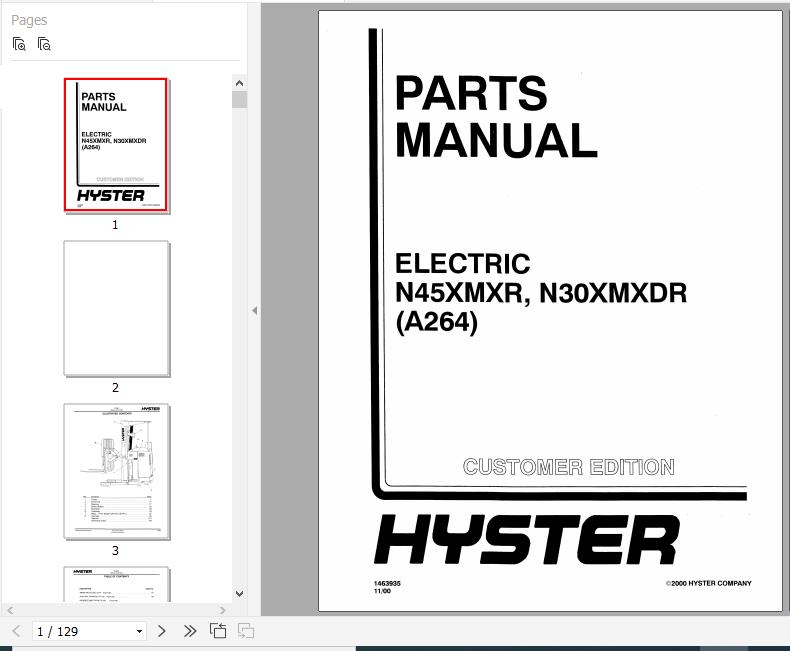Click the part number 1463935 text
The height and width of the screenshot is (651, 790).
387,583
